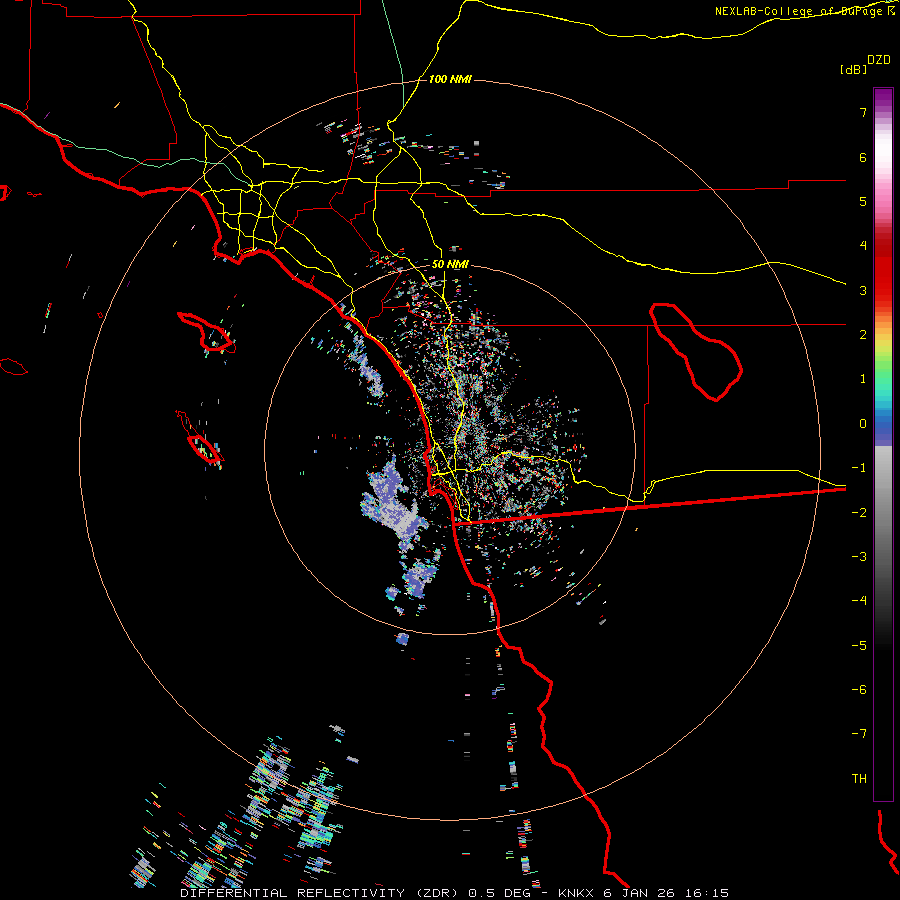The height and width of the screenshot is (900, 900).
Task: Click the 0 value on the color scale
Action: click(x=863, y=424)
